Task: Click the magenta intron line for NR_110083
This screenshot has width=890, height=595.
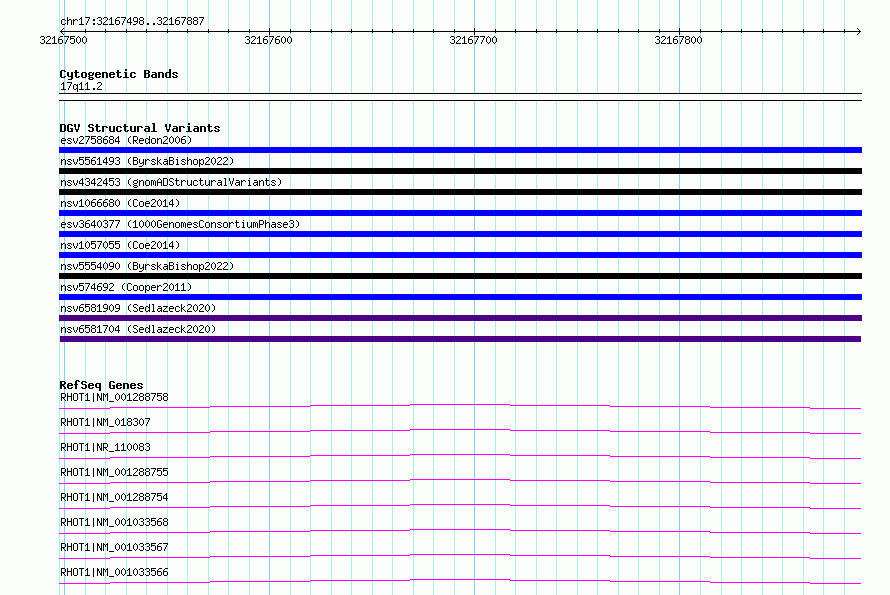Action: coord(460,455)
